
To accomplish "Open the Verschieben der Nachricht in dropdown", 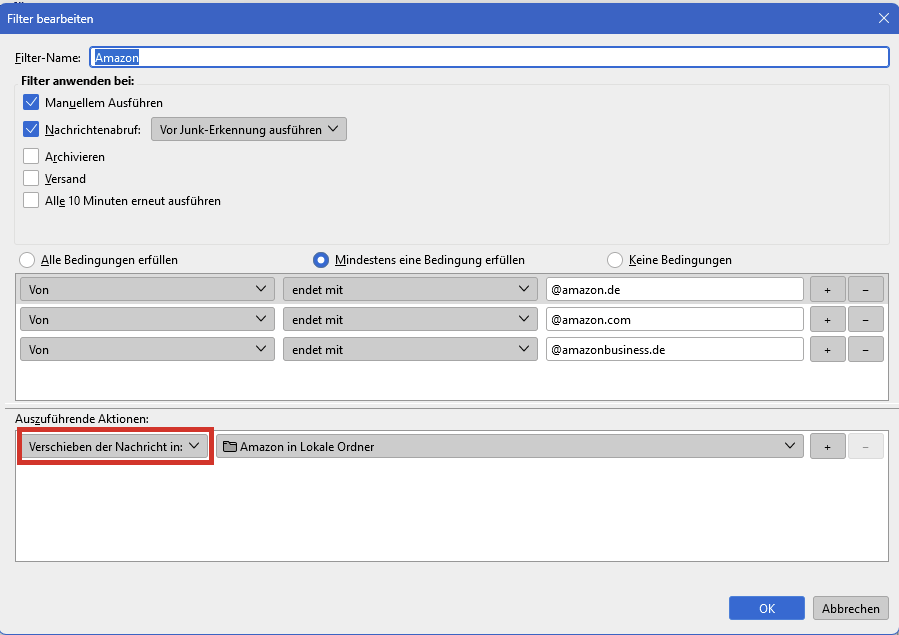I will (115, 446).
